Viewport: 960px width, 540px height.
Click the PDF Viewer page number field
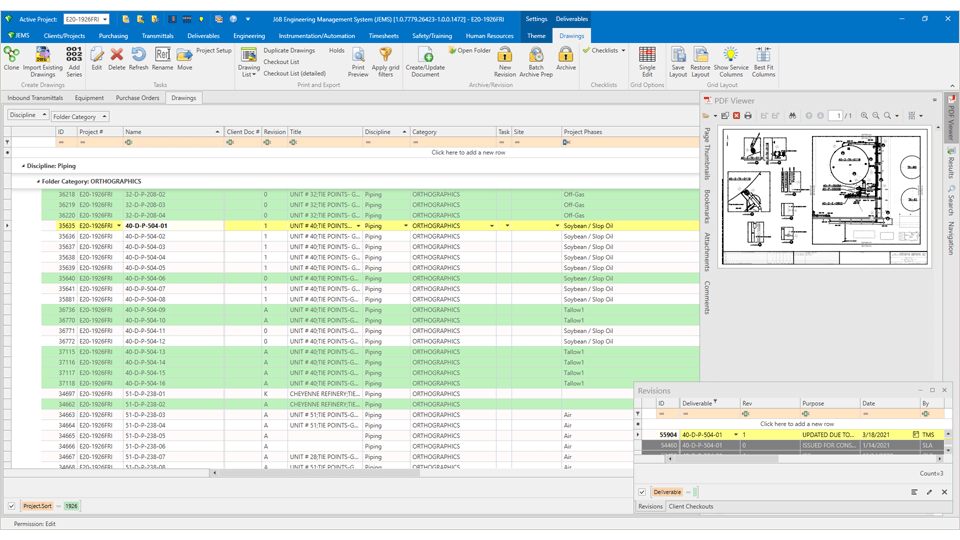pos(836,116)
